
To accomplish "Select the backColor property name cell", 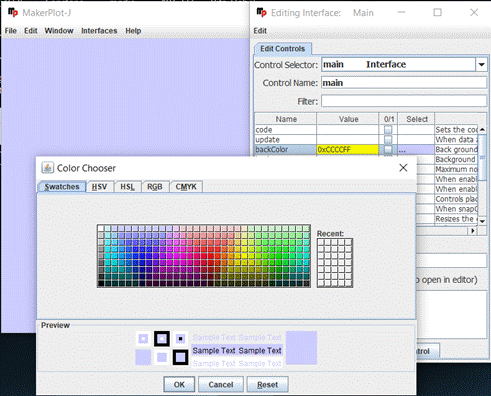I will pos(285,149).
